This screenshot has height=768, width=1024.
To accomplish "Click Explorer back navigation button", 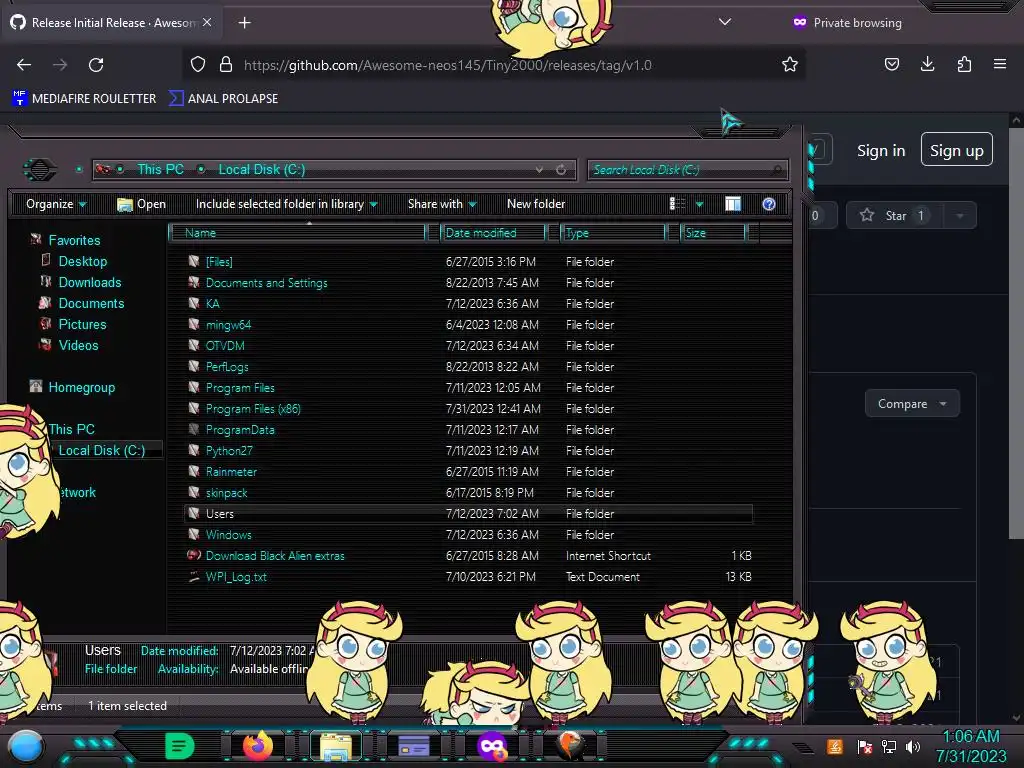I will tap(39, 170).
